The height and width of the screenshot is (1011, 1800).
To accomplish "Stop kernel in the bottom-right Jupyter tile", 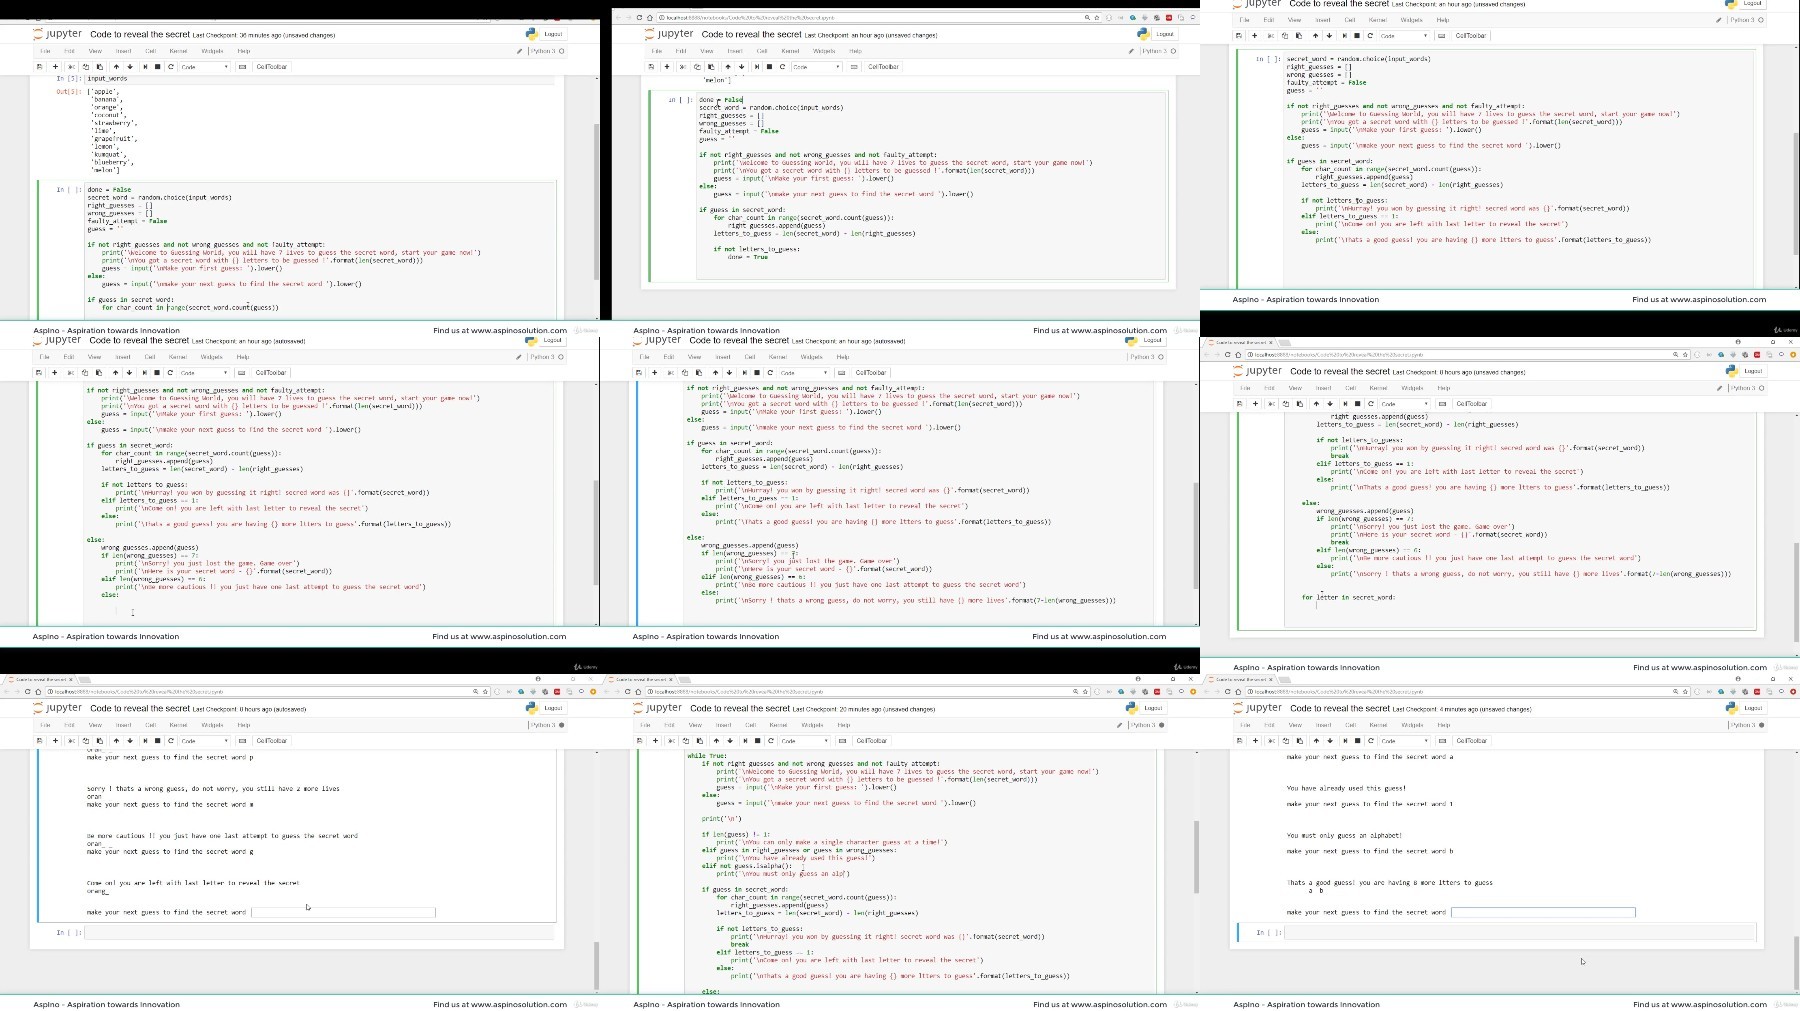I will (x=1357, y=741).
